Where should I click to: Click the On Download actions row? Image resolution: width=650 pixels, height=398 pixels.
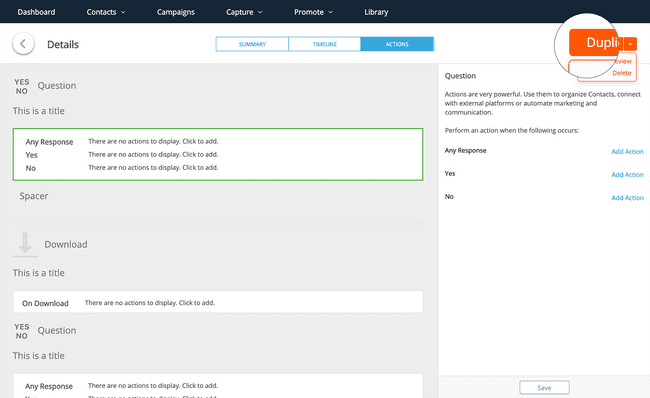pos(218,302)
